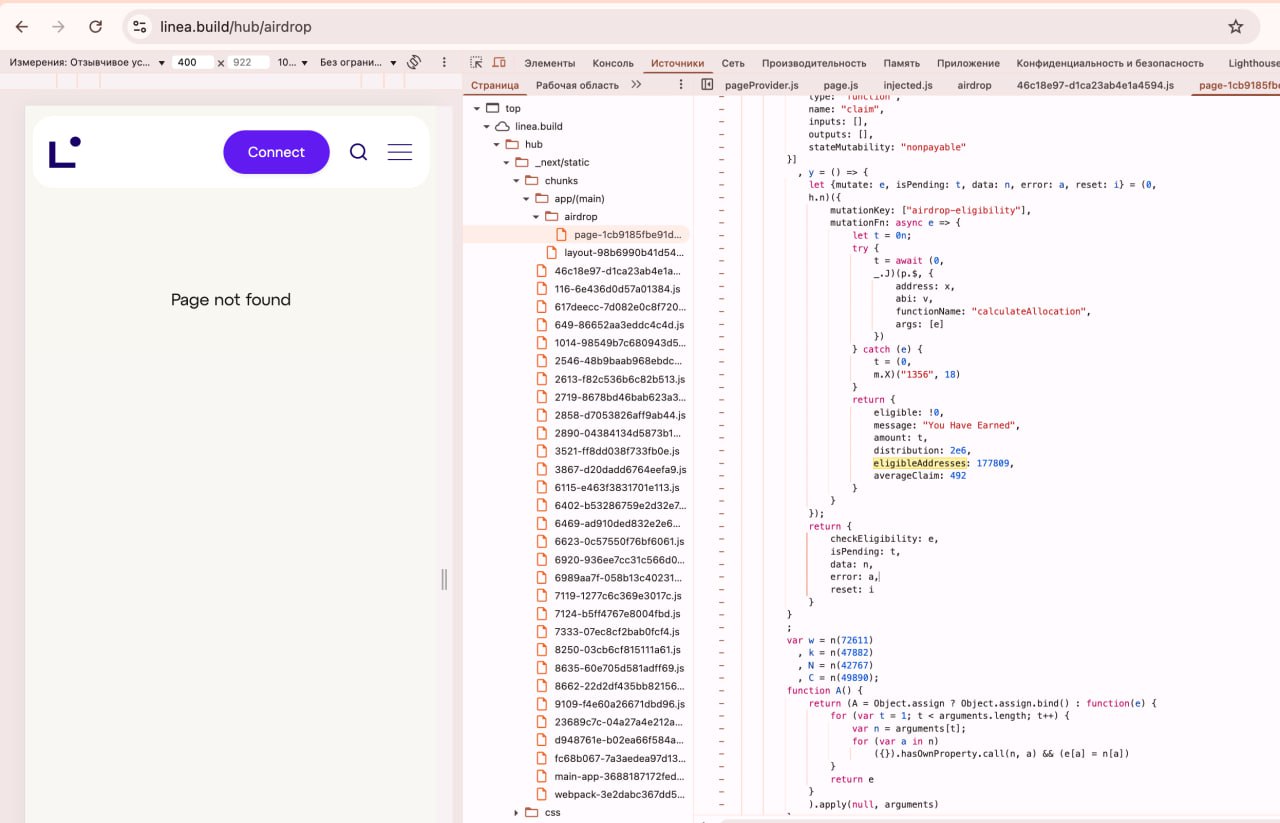Open the zoom percentage dropdown

[x=291, y=62]
